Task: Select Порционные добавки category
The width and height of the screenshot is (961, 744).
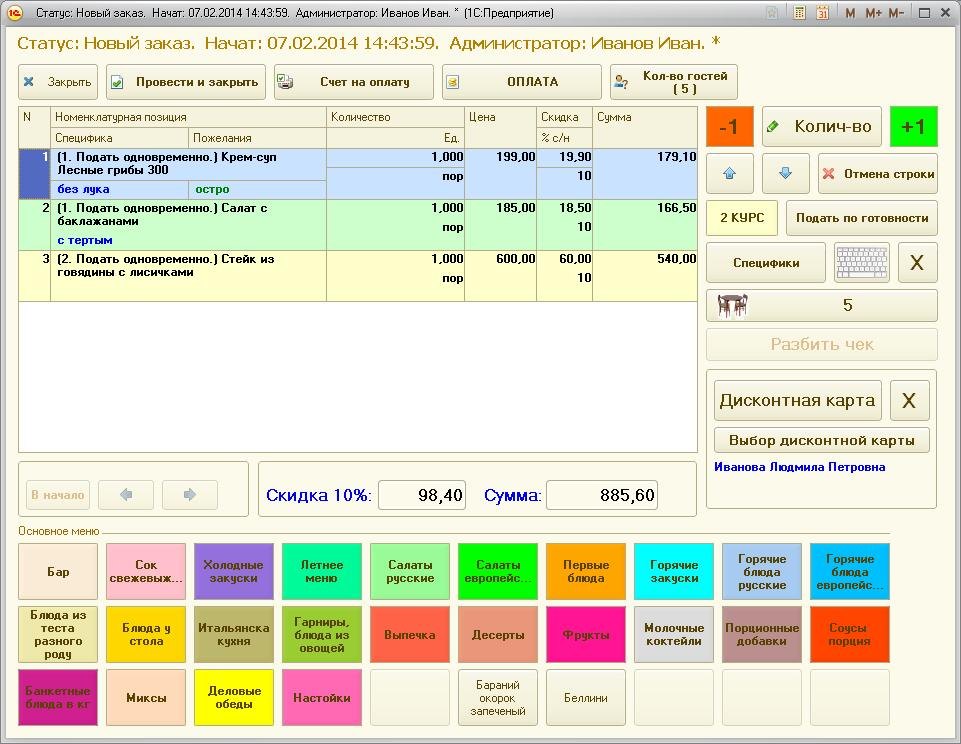Action: 762,634
